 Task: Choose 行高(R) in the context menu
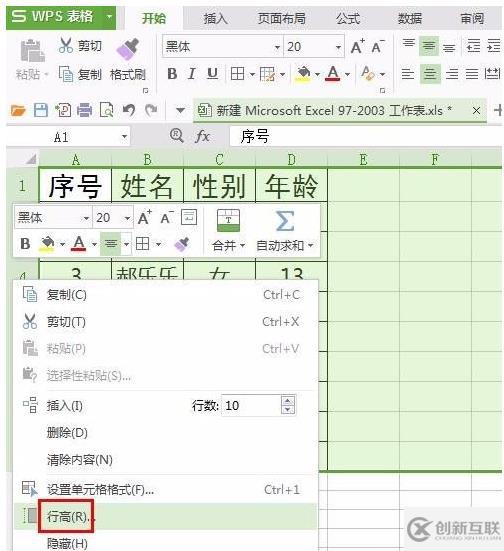click(x=166, y=516)
